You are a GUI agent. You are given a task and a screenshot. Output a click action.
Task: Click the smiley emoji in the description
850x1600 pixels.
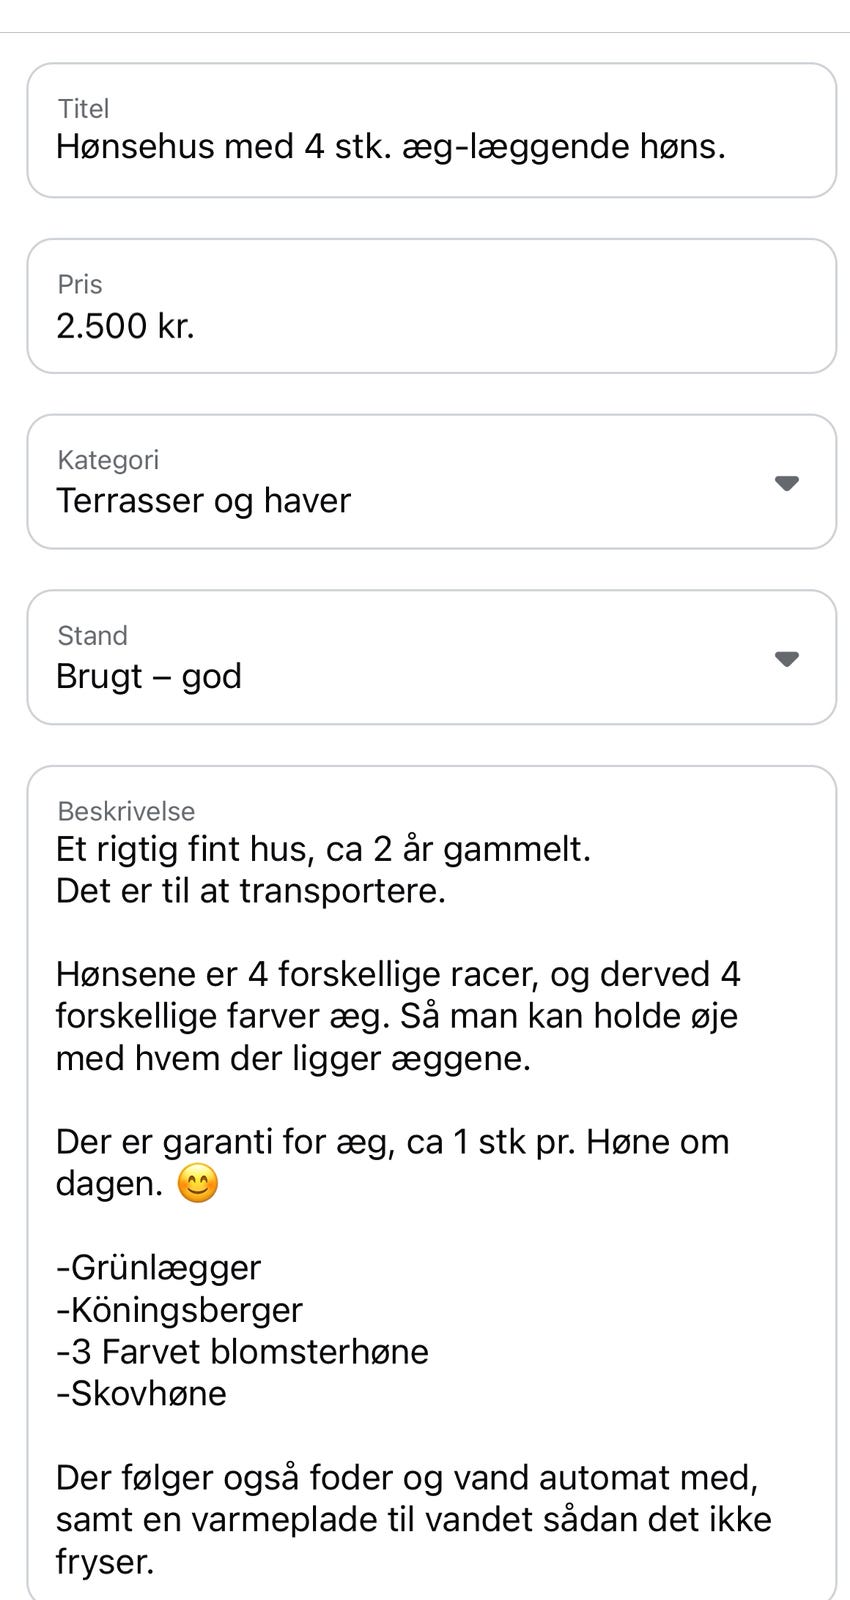pos(197,1185)
